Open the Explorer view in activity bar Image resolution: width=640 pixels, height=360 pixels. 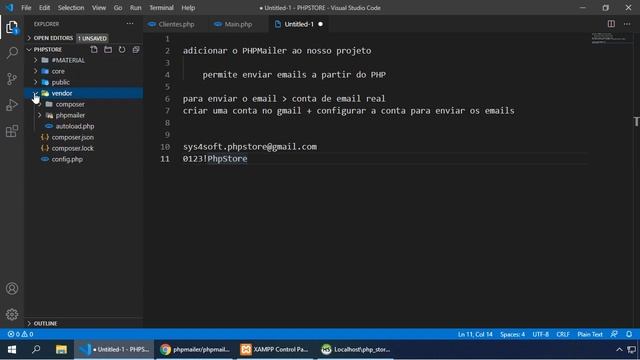(12, 27)
